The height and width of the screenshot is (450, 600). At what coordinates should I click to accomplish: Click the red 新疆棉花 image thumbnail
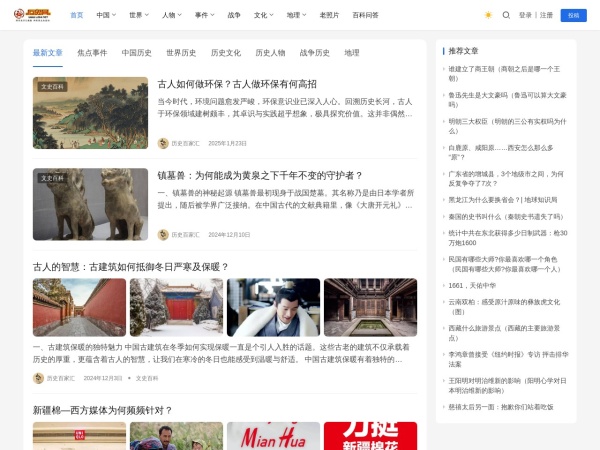pyautogui.click(x=370, y=436)
